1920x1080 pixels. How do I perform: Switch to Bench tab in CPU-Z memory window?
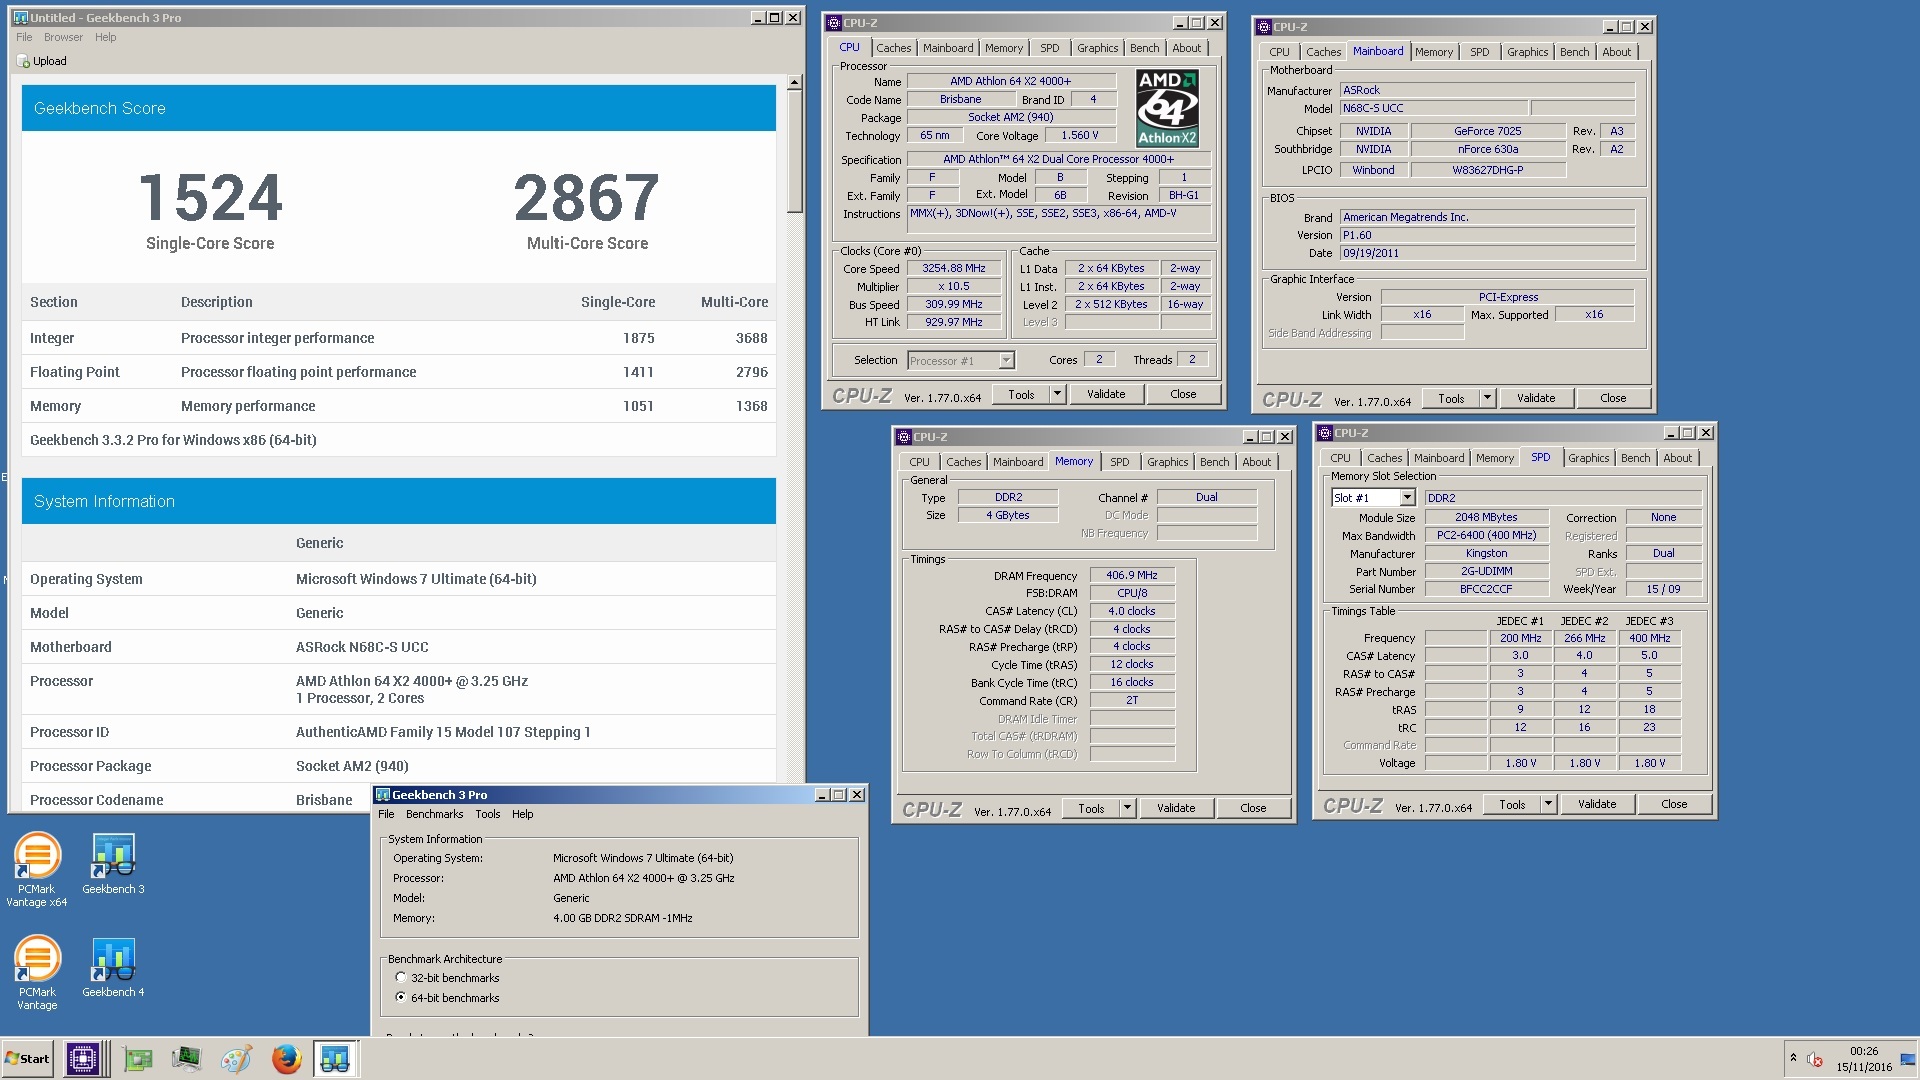pyautogui.click(x=1214, y=462)
